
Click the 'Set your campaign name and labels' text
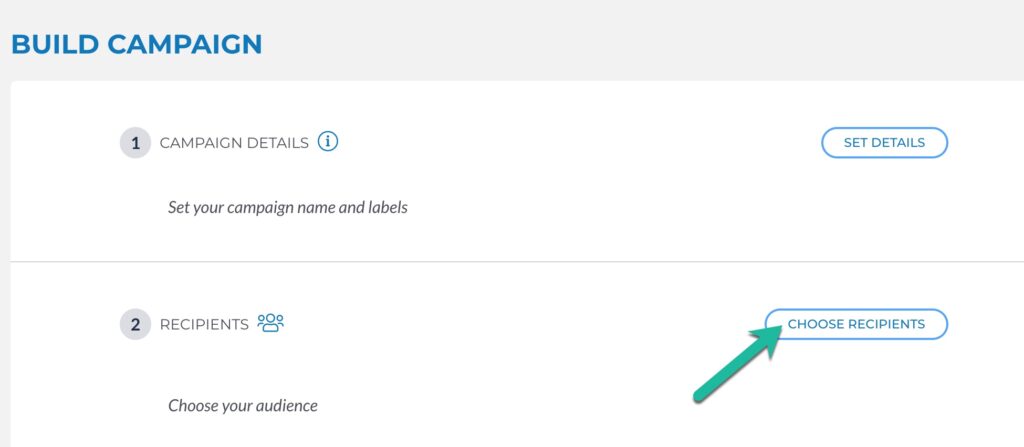pyautogui.click(x=288, y=208)
